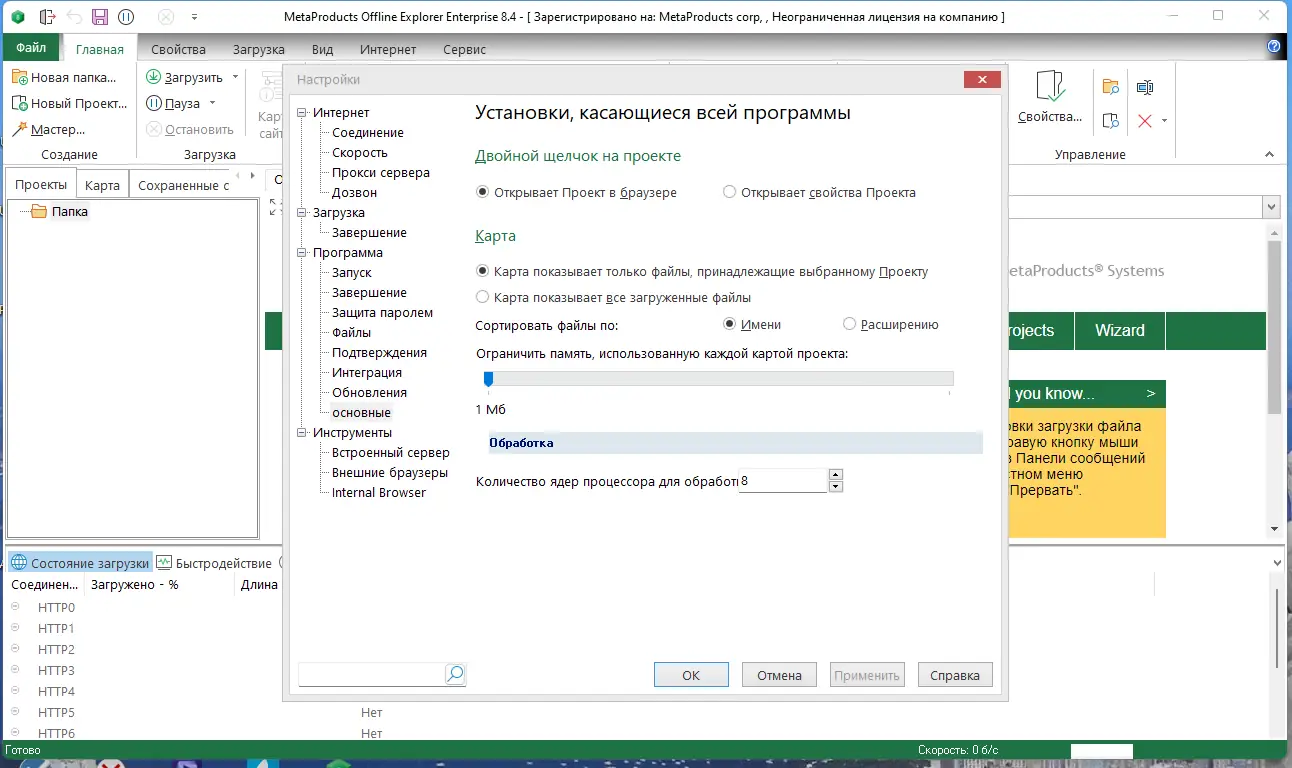Viewport: 1292px width, 768px height.
Task: Sort files by Расширению
Action: pos(890,324)
